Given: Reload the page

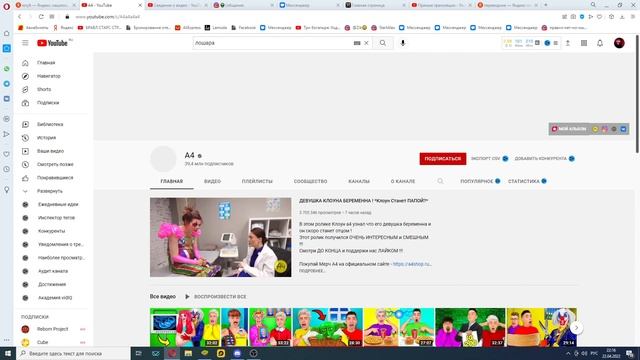Looking at the screenshot, I should click(41, 17).
